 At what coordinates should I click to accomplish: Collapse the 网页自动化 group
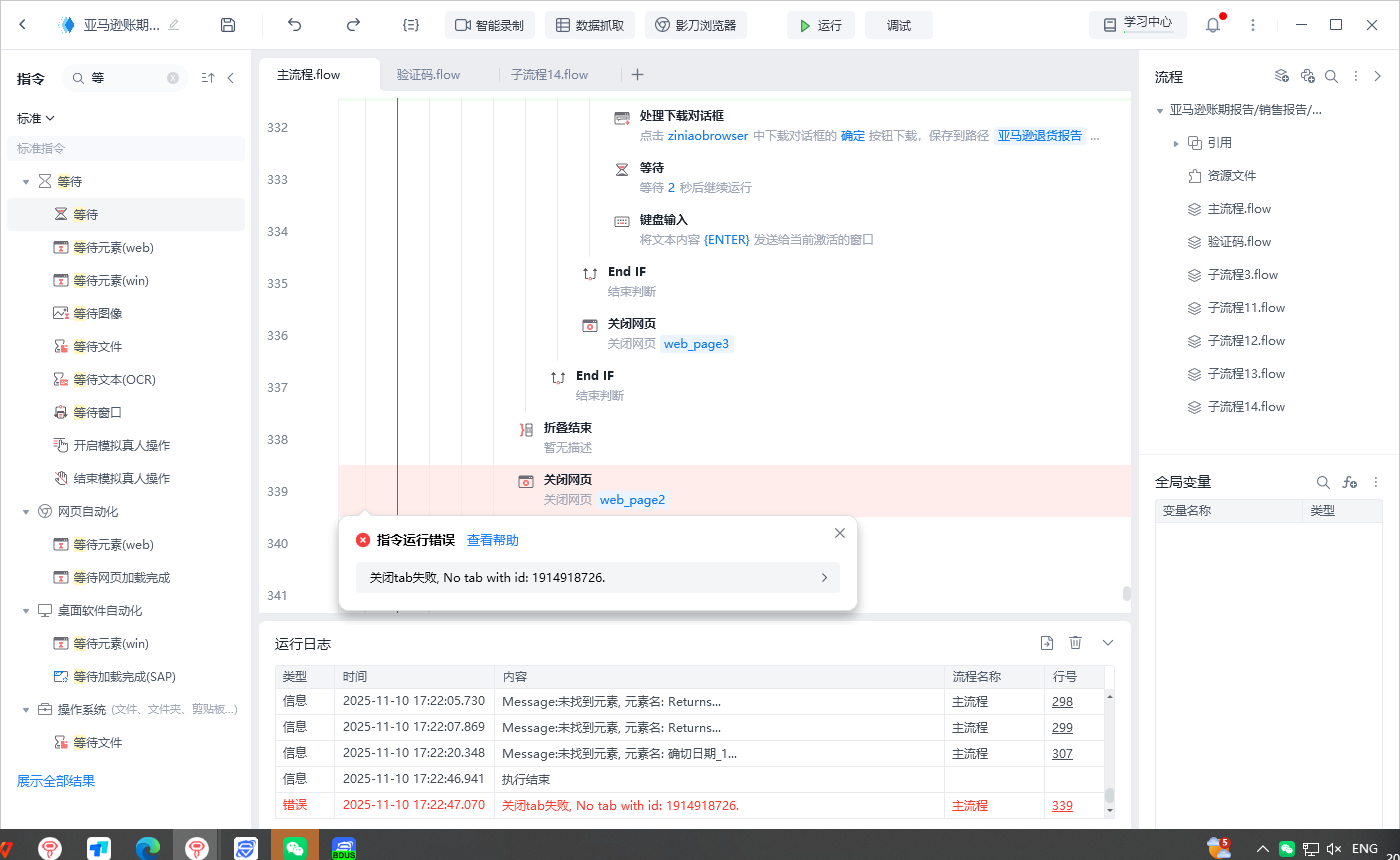[27, 512]
